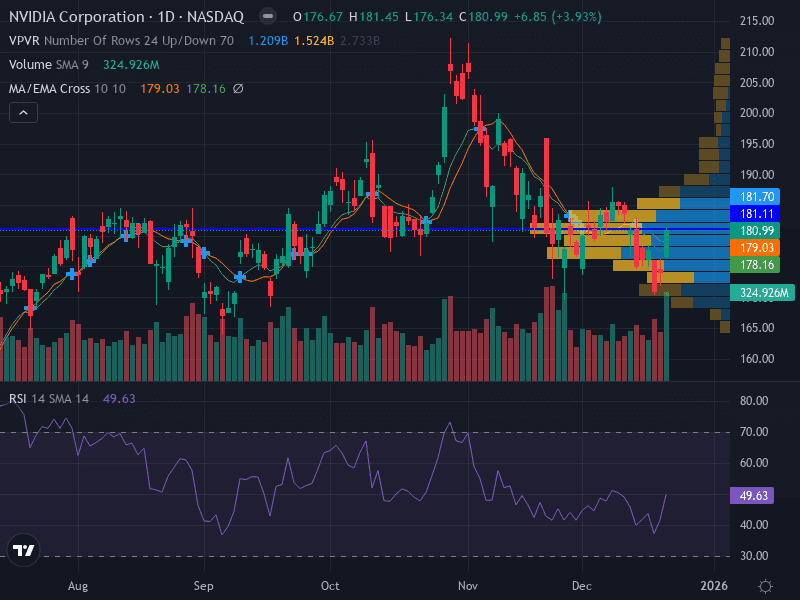Click the VPVR total volume 2.733B
Image resolution: width=800 pixels, height=600 pixels.
pos(360,41)
